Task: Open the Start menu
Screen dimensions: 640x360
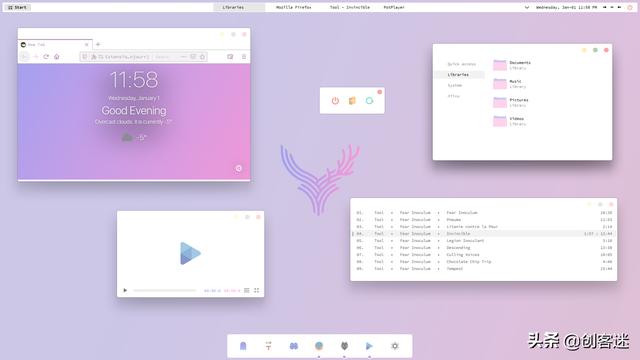Action: (x=17, y=7)
